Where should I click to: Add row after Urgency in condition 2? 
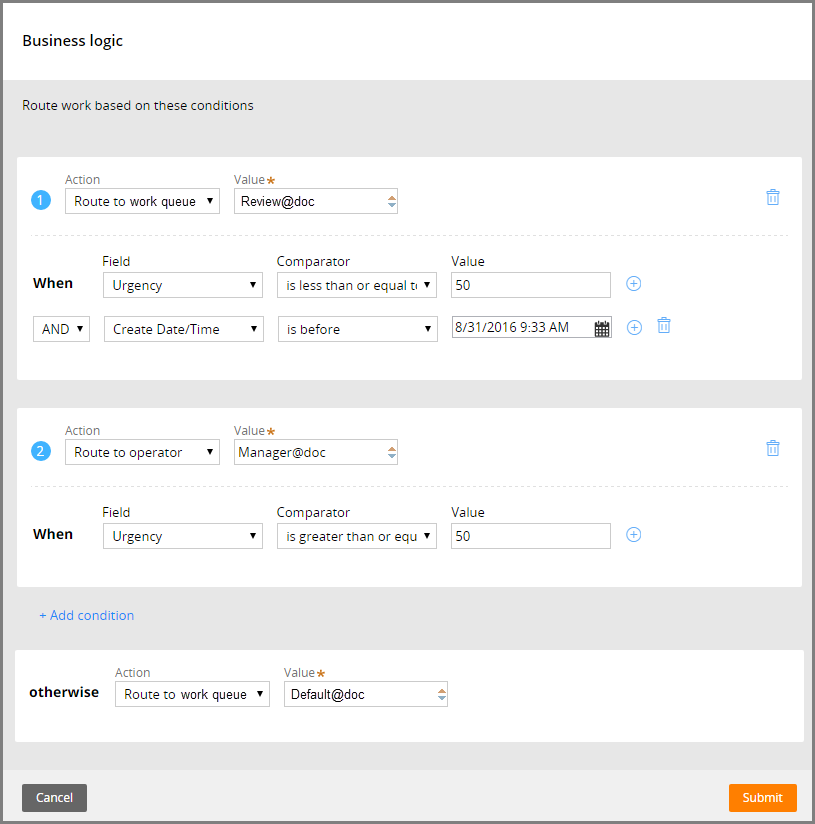[633, 535]
